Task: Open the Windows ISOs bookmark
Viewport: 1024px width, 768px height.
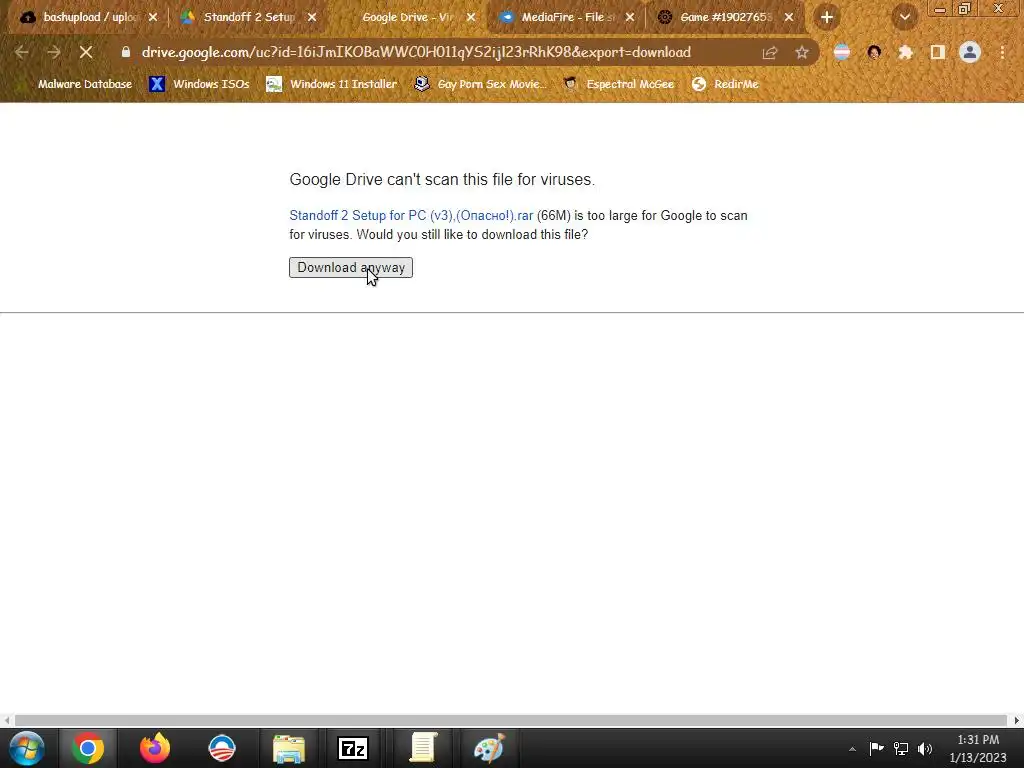Action: (200, 84)
